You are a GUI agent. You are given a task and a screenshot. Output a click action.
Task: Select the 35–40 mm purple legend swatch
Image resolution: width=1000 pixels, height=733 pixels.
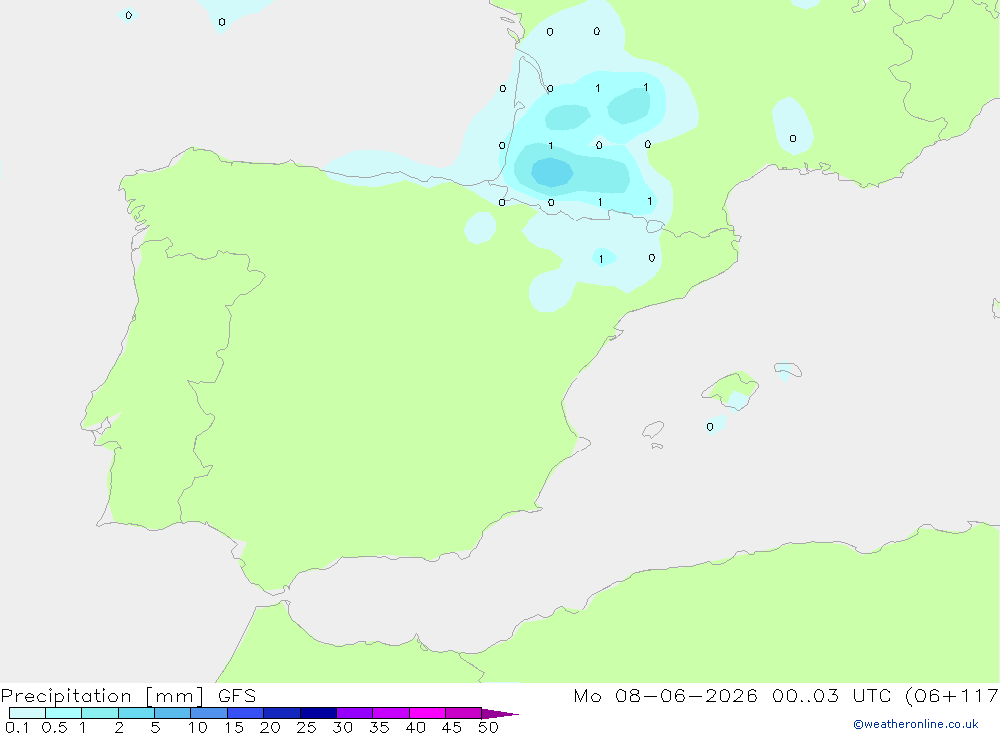click(390, 713)
